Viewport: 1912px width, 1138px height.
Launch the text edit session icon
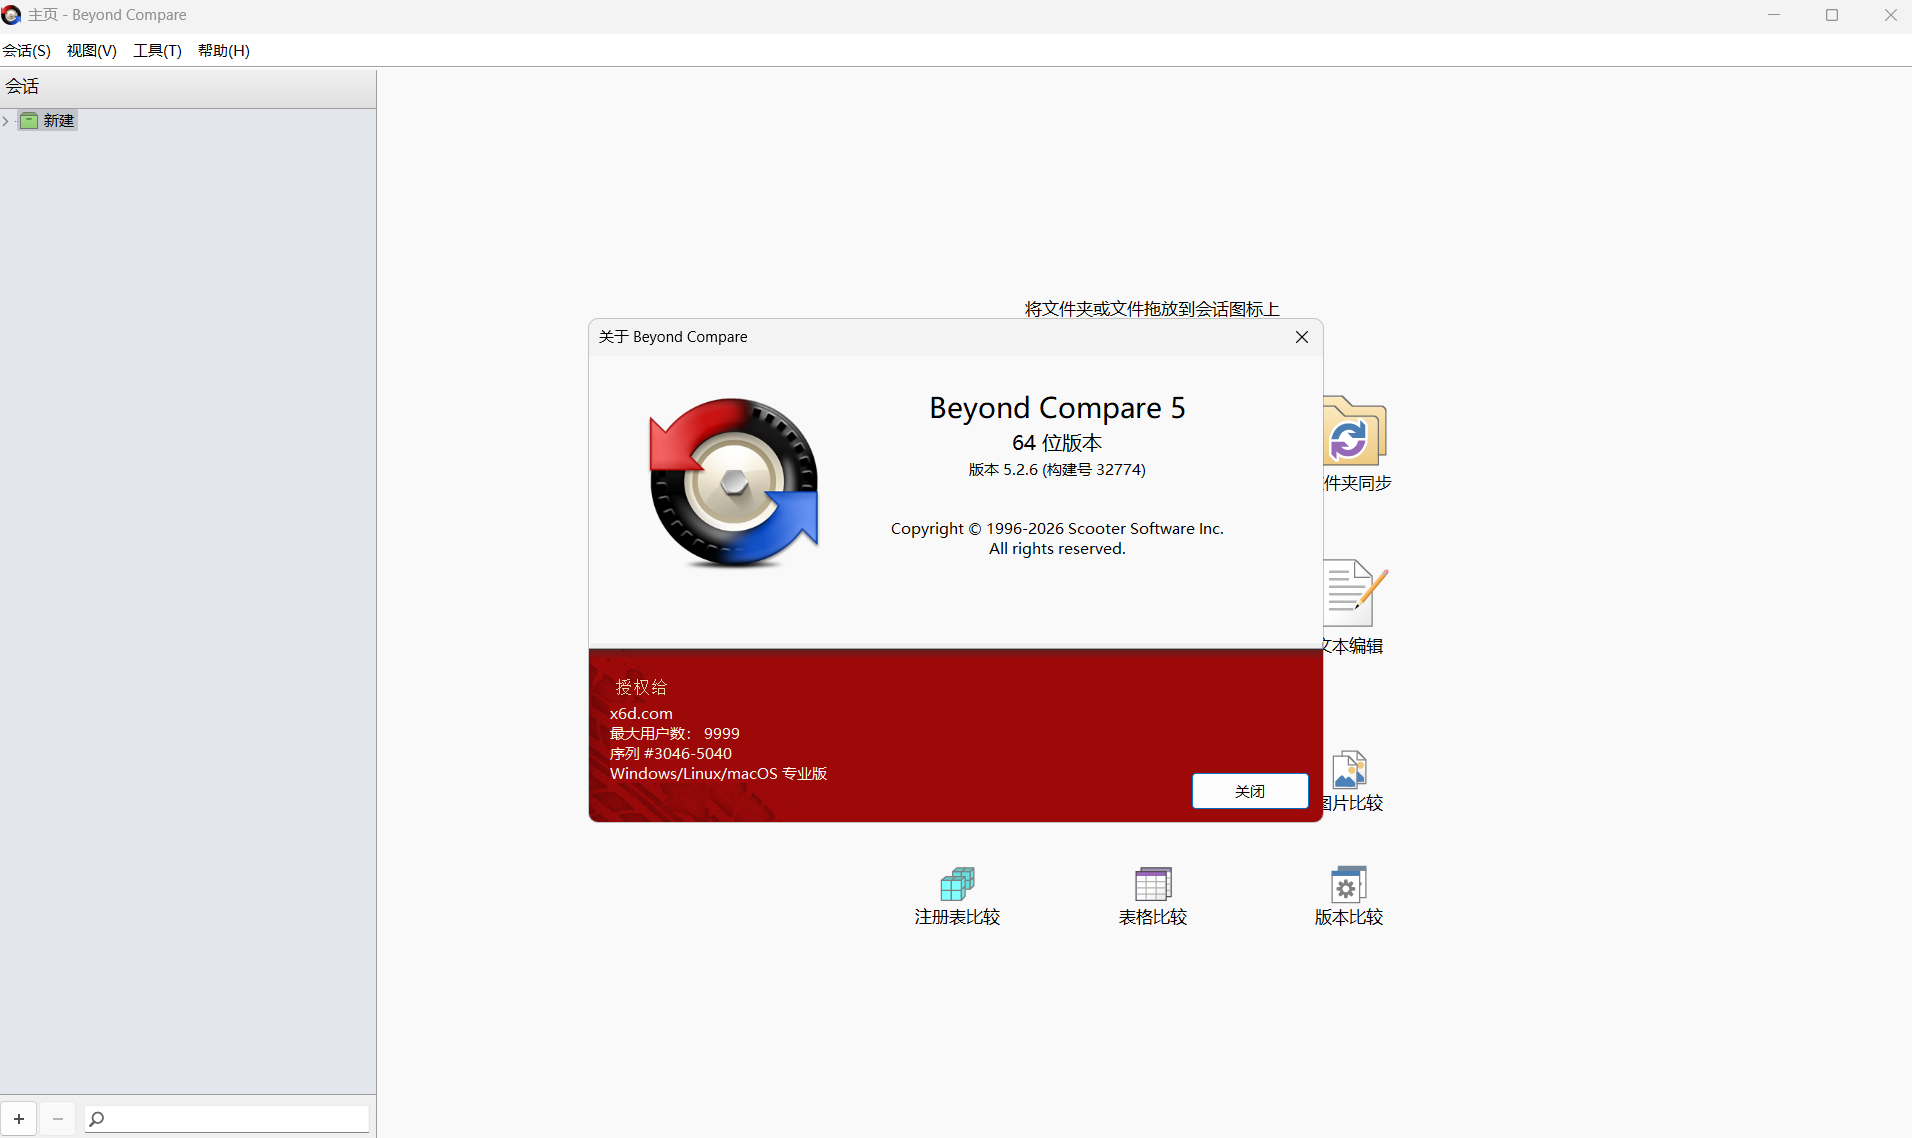pyautogui.click(x=1355, y=593)
